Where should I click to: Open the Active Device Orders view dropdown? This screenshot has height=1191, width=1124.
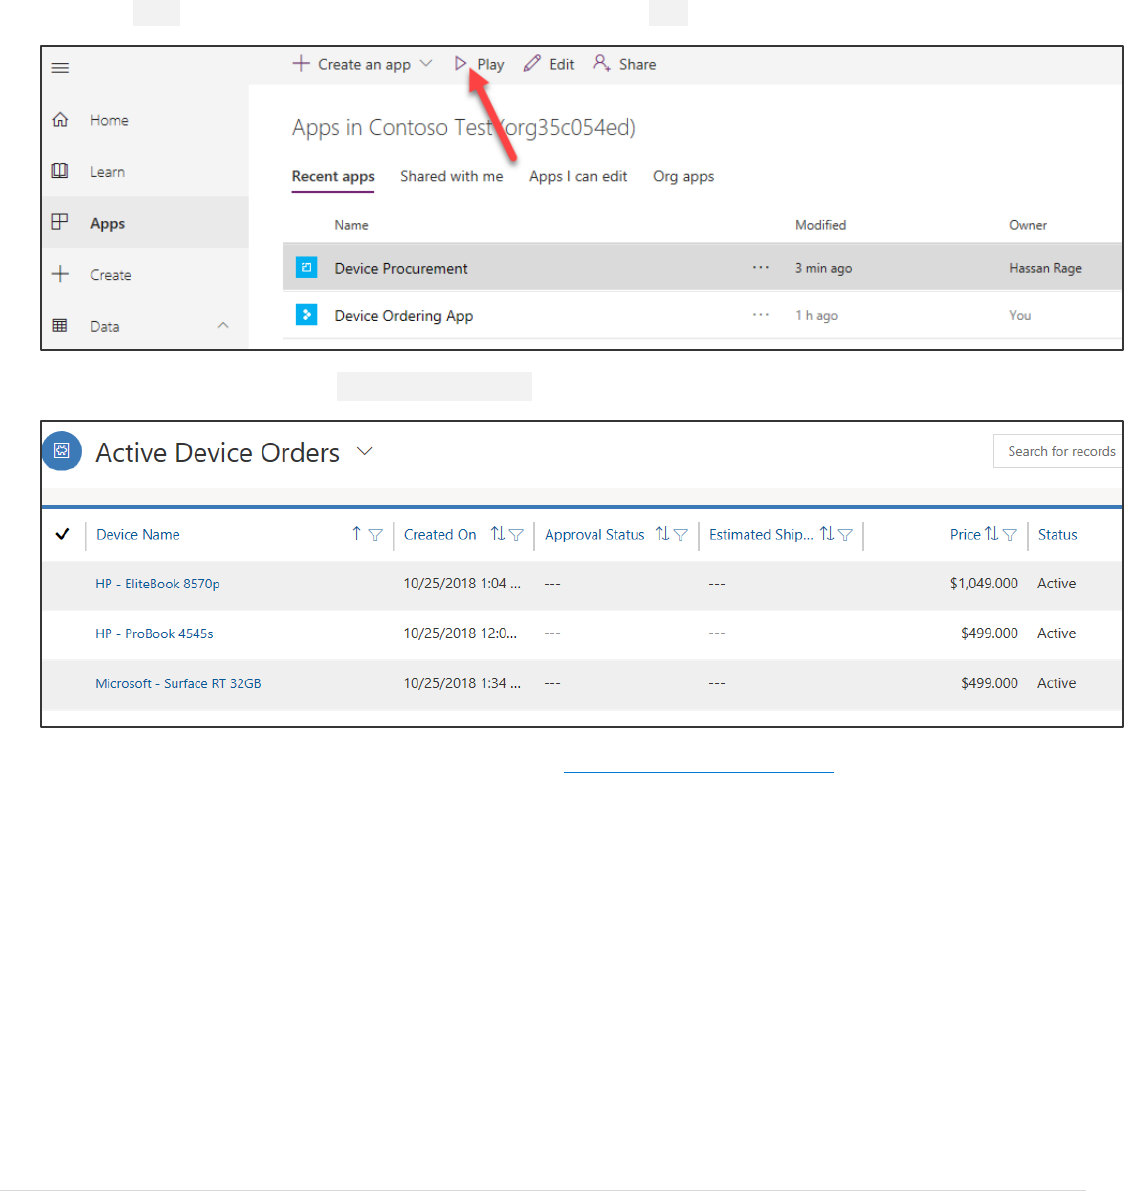(x=365, y=450)
